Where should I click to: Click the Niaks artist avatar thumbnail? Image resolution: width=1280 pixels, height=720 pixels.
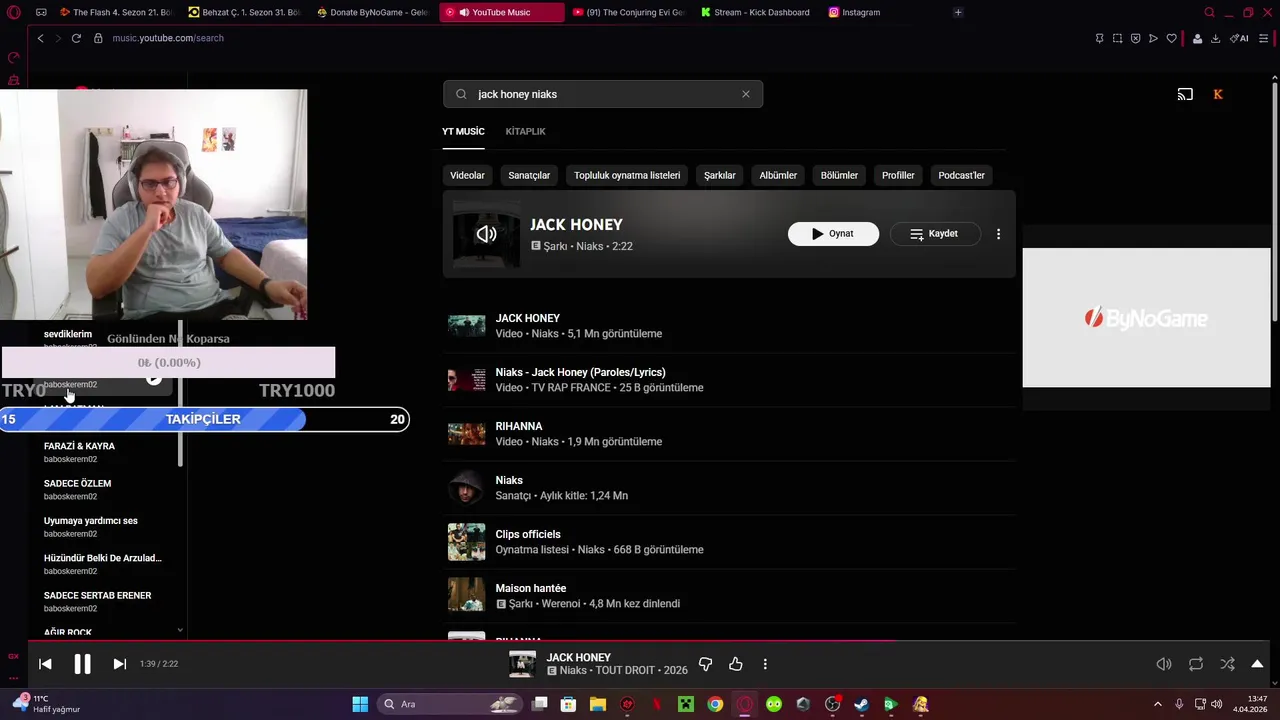click(466, 488)
